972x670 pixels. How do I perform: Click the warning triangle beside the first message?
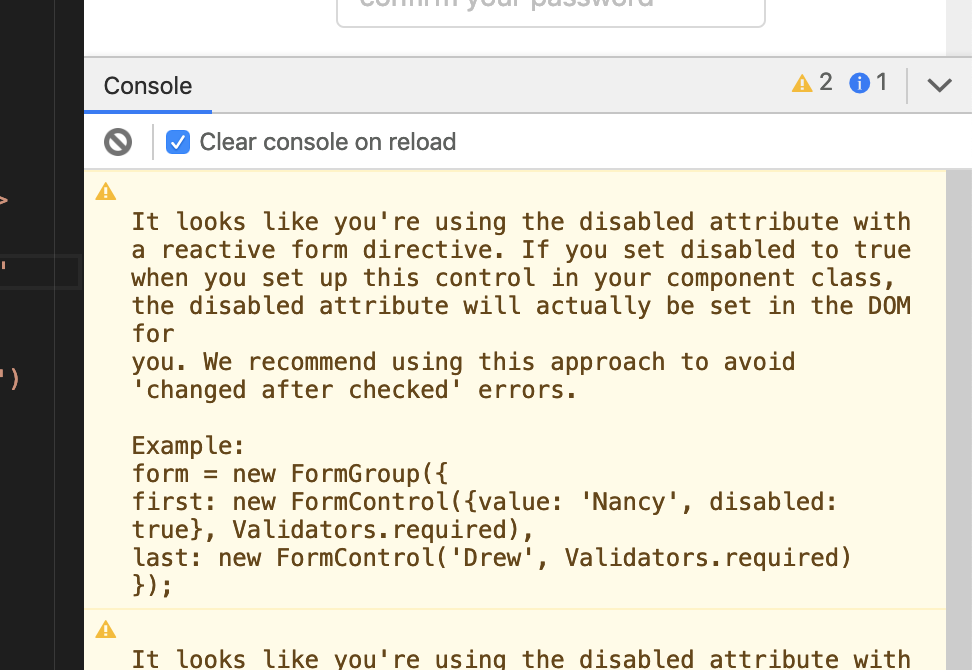[105, 191]
